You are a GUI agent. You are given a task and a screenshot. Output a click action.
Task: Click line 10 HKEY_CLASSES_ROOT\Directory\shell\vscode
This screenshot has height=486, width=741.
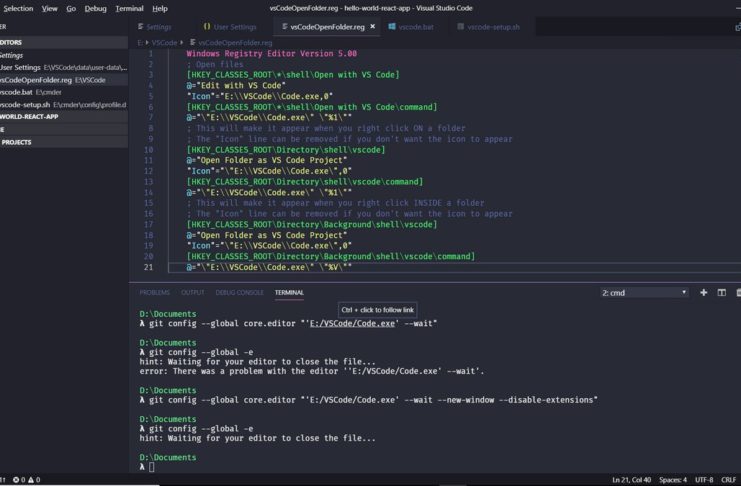(x=286, y=149)
